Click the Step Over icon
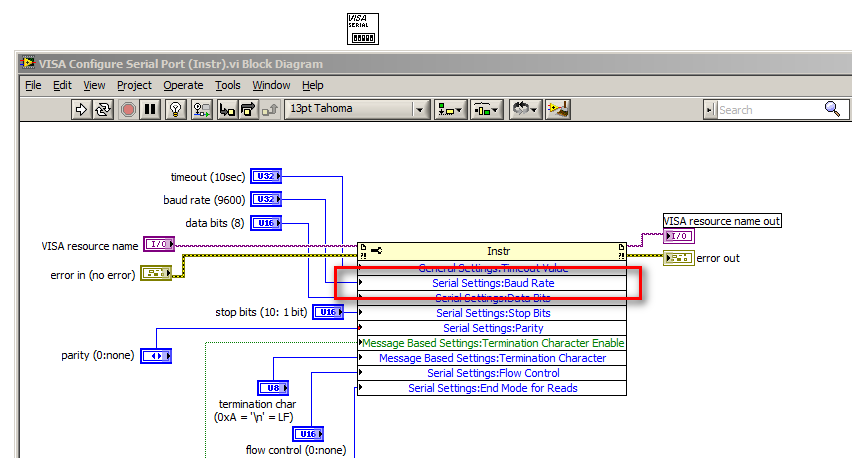The width and height of the screenshot is (852, 458). point(249,109)
